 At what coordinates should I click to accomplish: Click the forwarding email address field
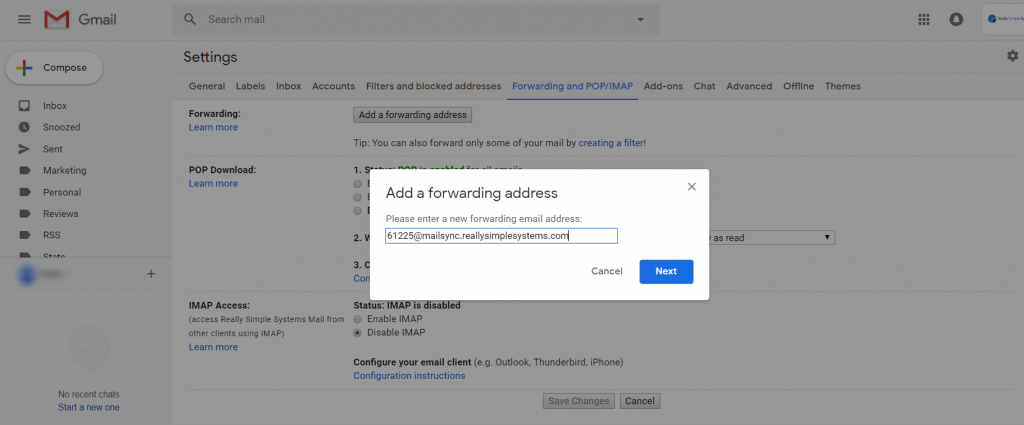[502, 236]
